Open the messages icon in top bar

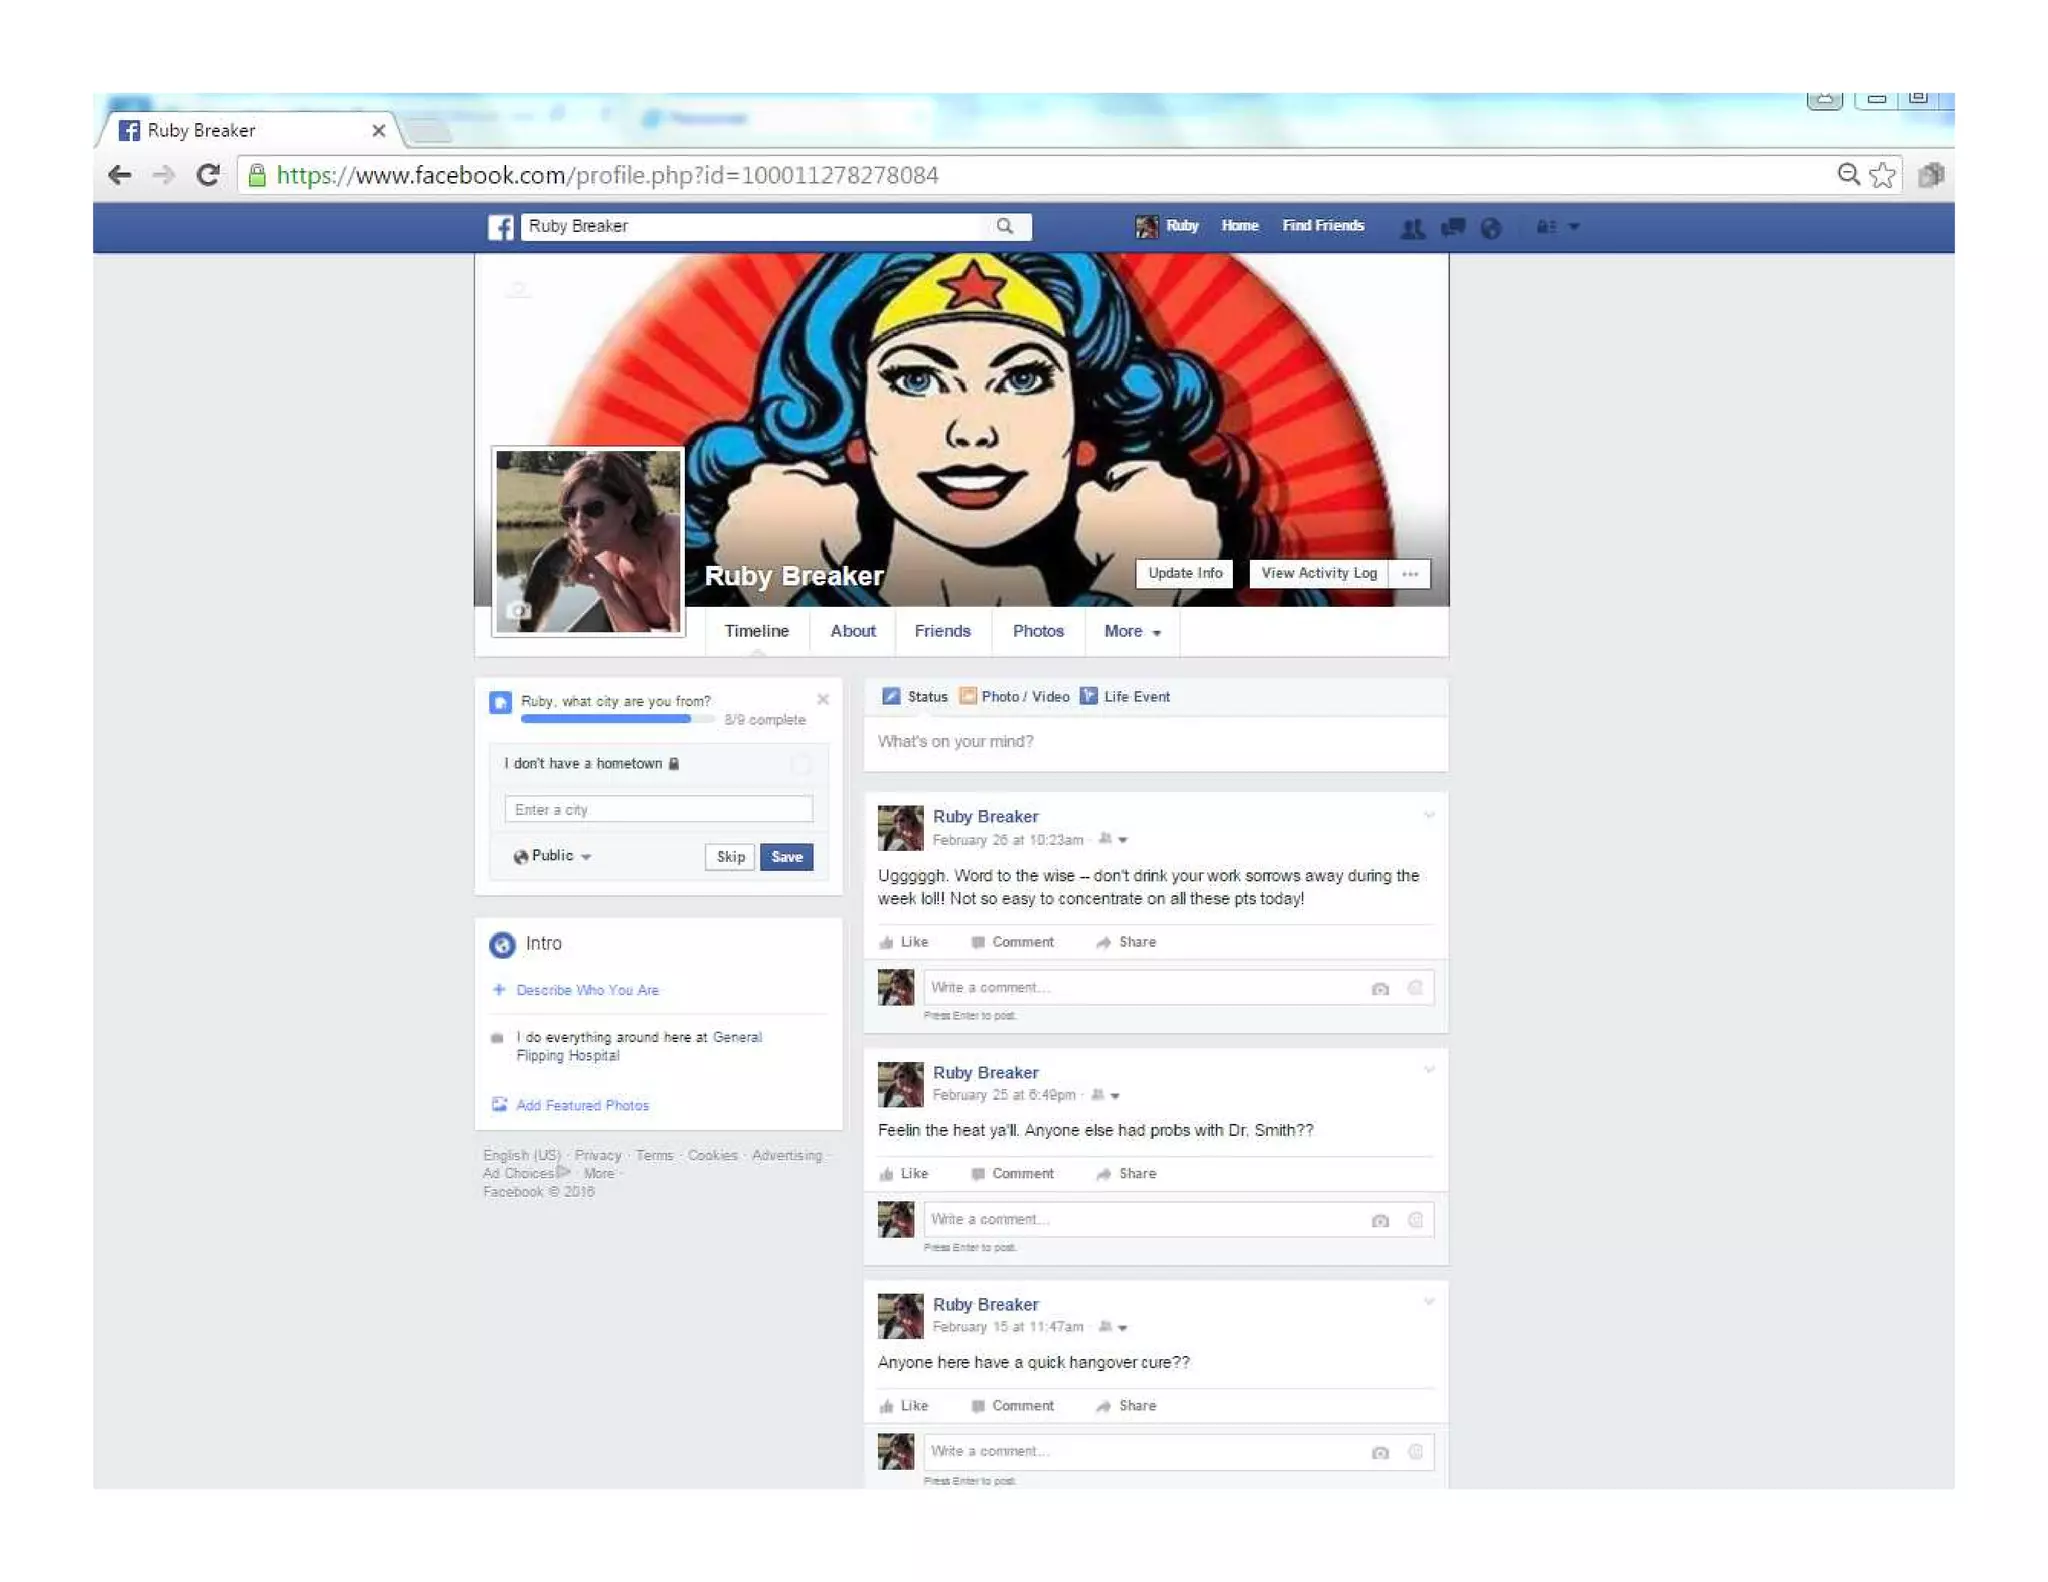1452,228
